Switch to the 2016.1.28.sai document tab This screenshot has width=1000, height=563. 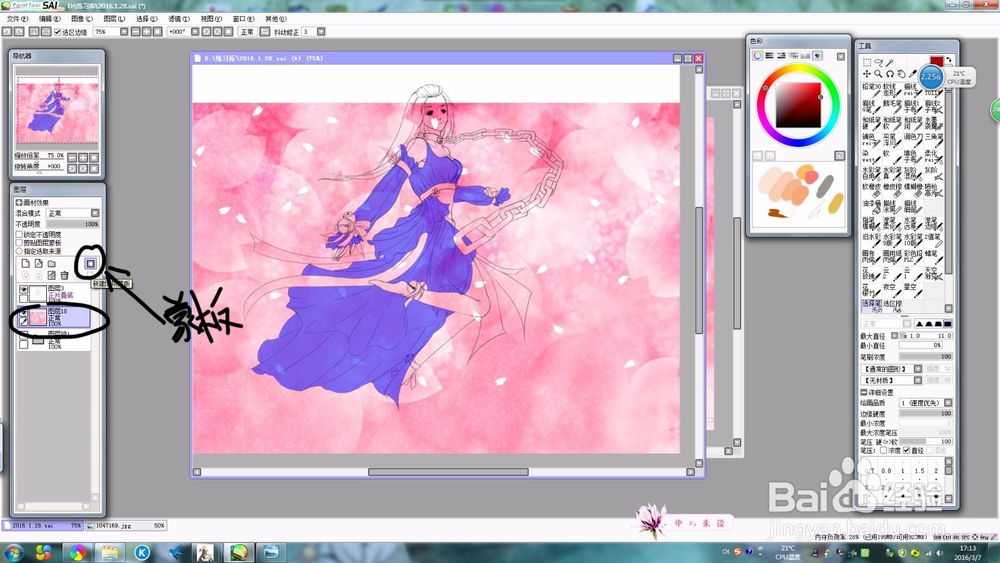[43, 525]
